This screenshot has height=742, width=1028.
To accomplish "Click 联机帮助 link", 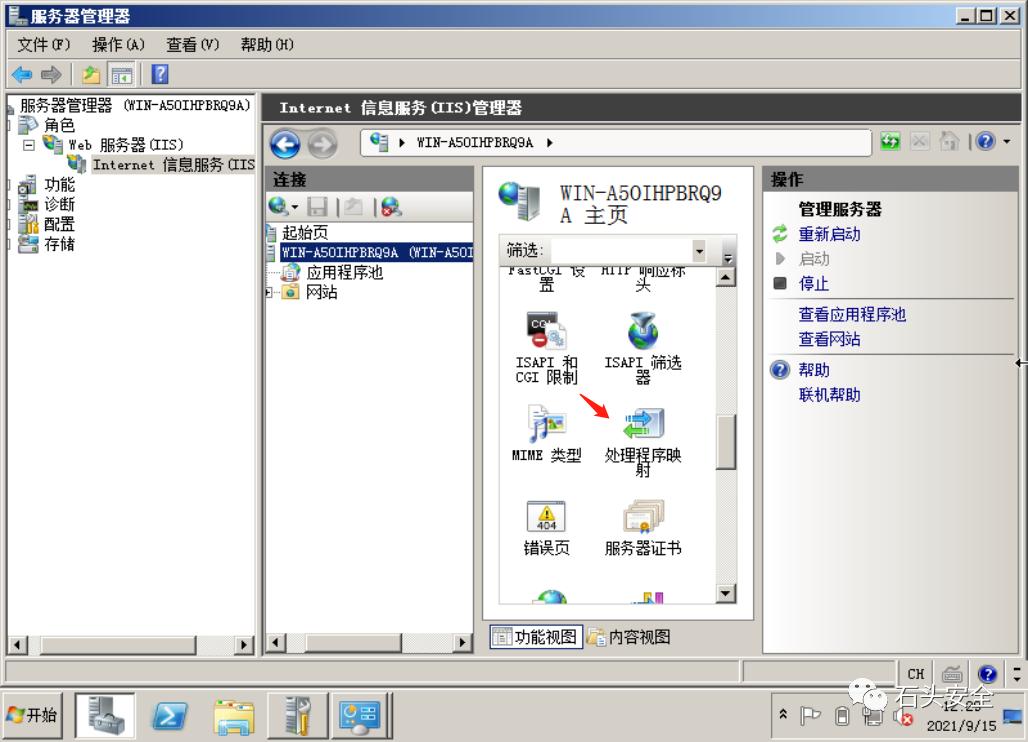I will tap(829, 395).
